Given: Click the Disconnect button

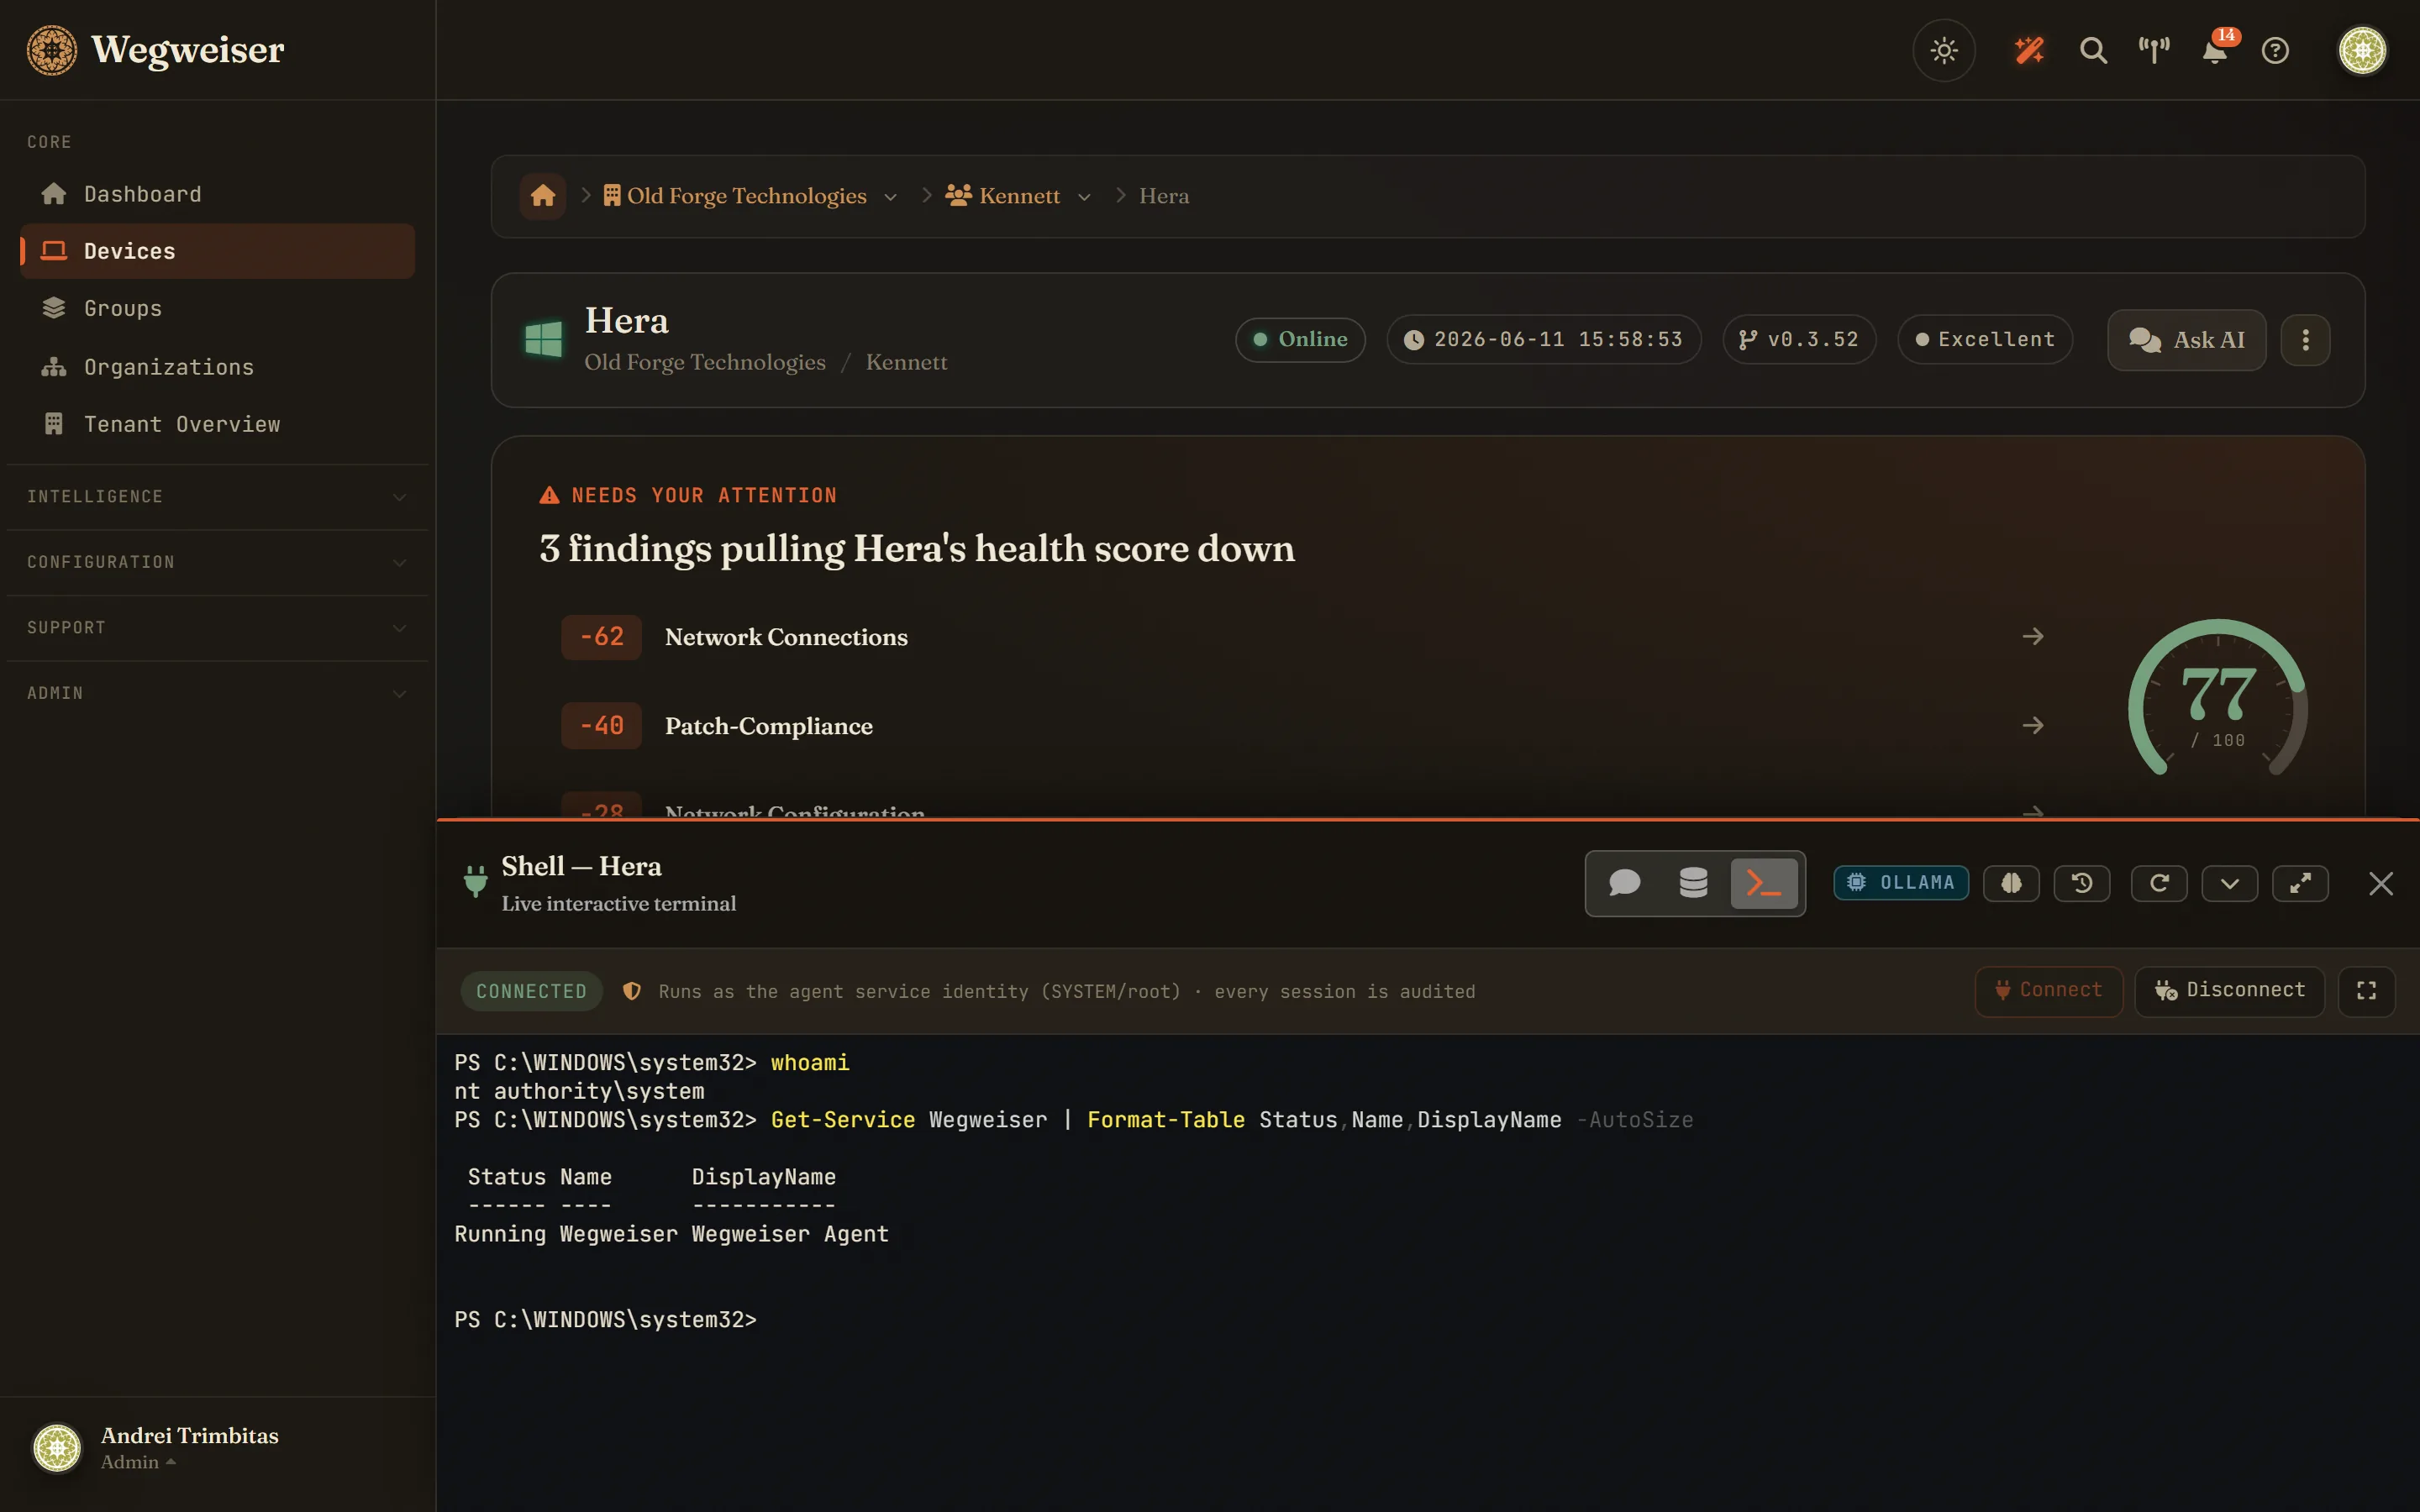Looking at the screenshot, I should [x=2230, y=991].
